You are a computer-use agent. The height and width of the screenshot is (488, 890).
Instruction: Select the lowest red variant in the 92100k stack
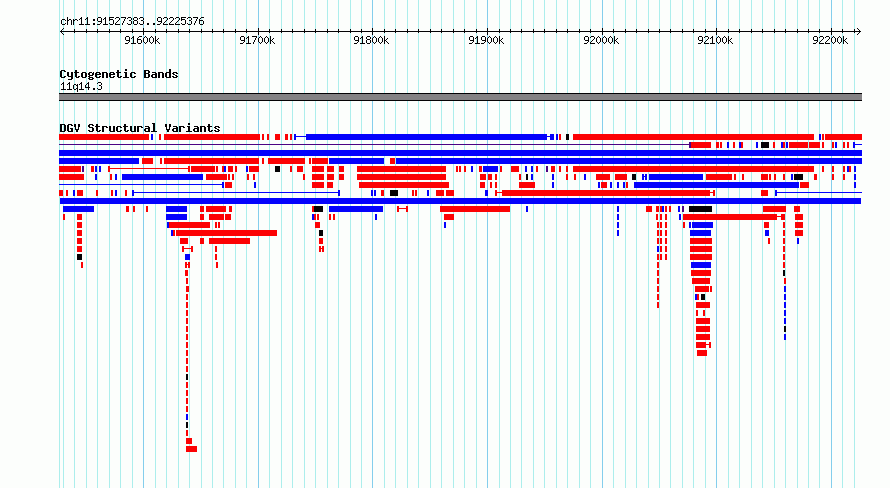(702, 353)
